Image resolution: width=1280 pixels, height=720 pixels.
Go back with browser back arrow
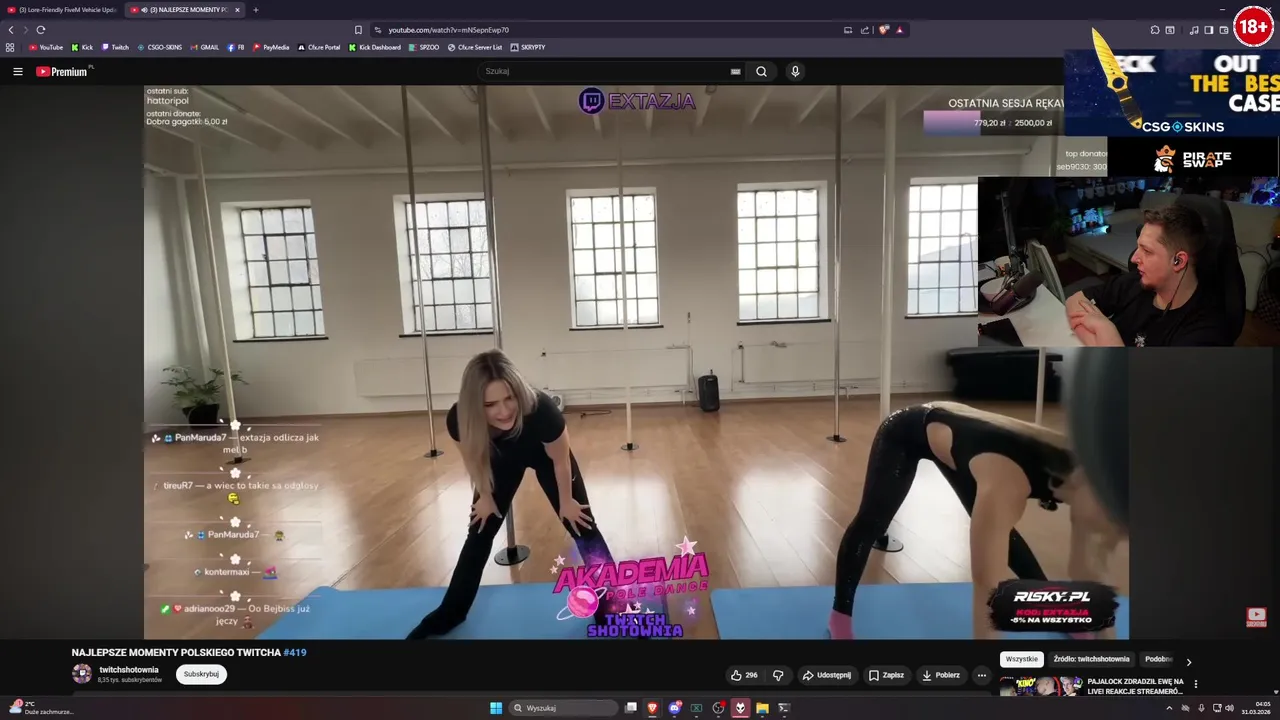click(11, 30)
